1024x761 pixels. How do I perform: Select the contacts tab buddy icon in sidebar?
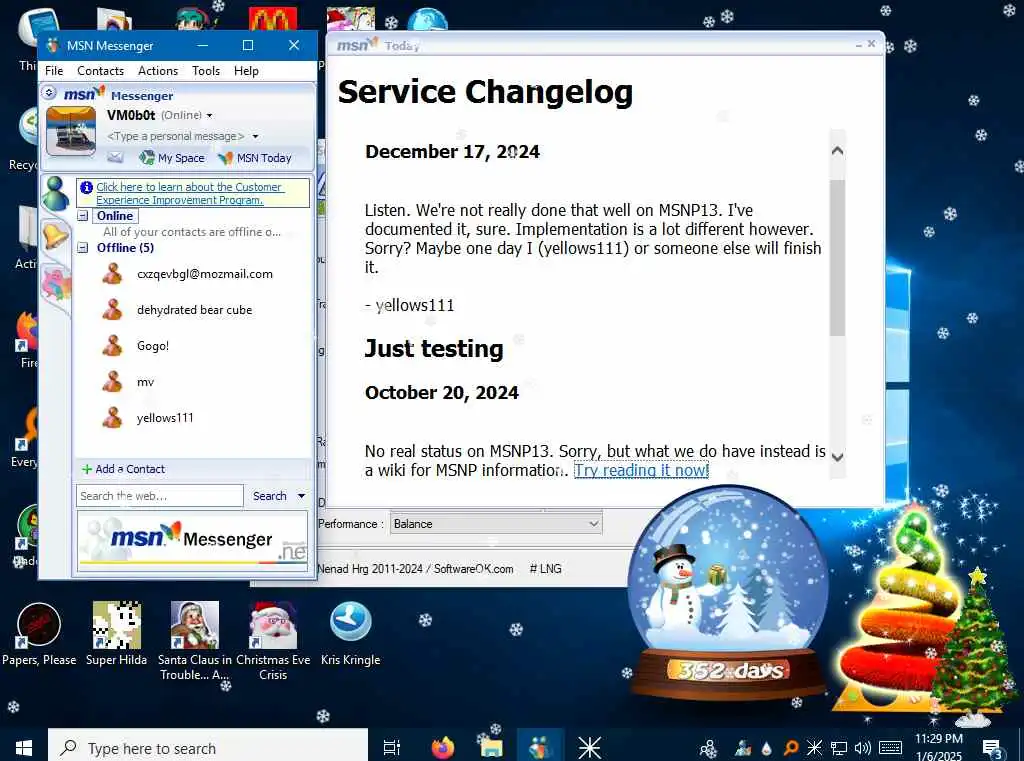pos(56,193)
